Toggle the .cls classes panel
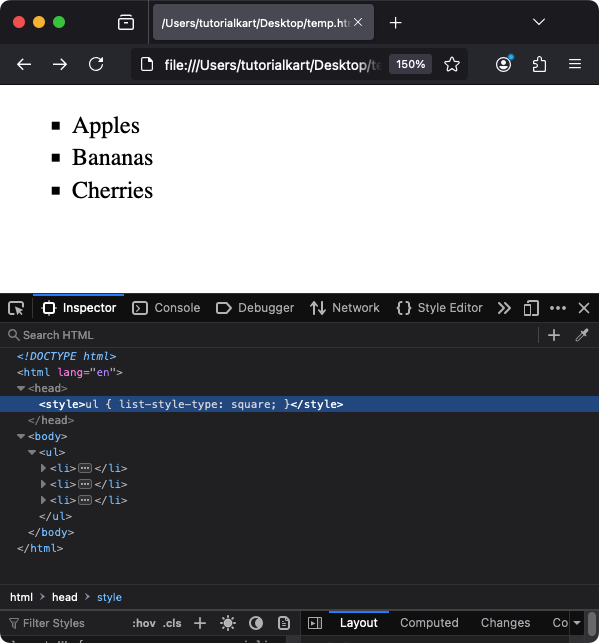The width and height of the screenshot is (599, 643). click(172, 623)
